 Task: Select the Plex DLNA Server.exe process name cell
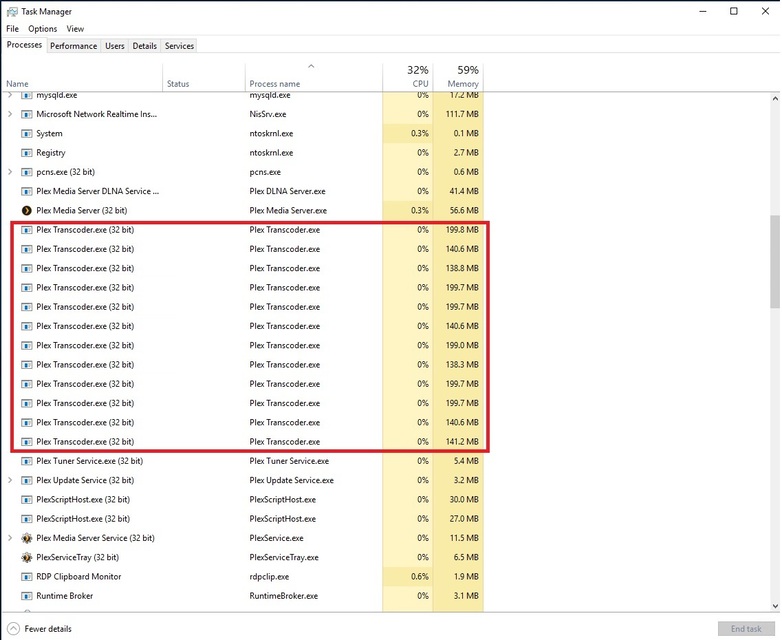pyautogui.click(x=287, y=191)
